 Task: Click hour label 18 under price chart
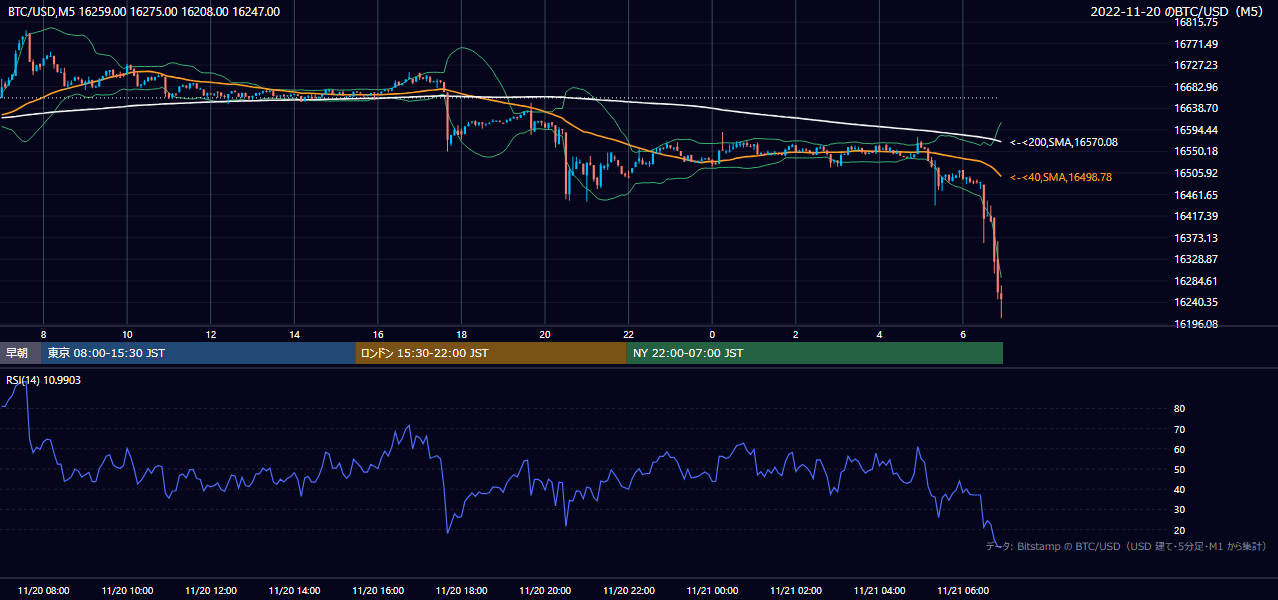tap(461, 334)
